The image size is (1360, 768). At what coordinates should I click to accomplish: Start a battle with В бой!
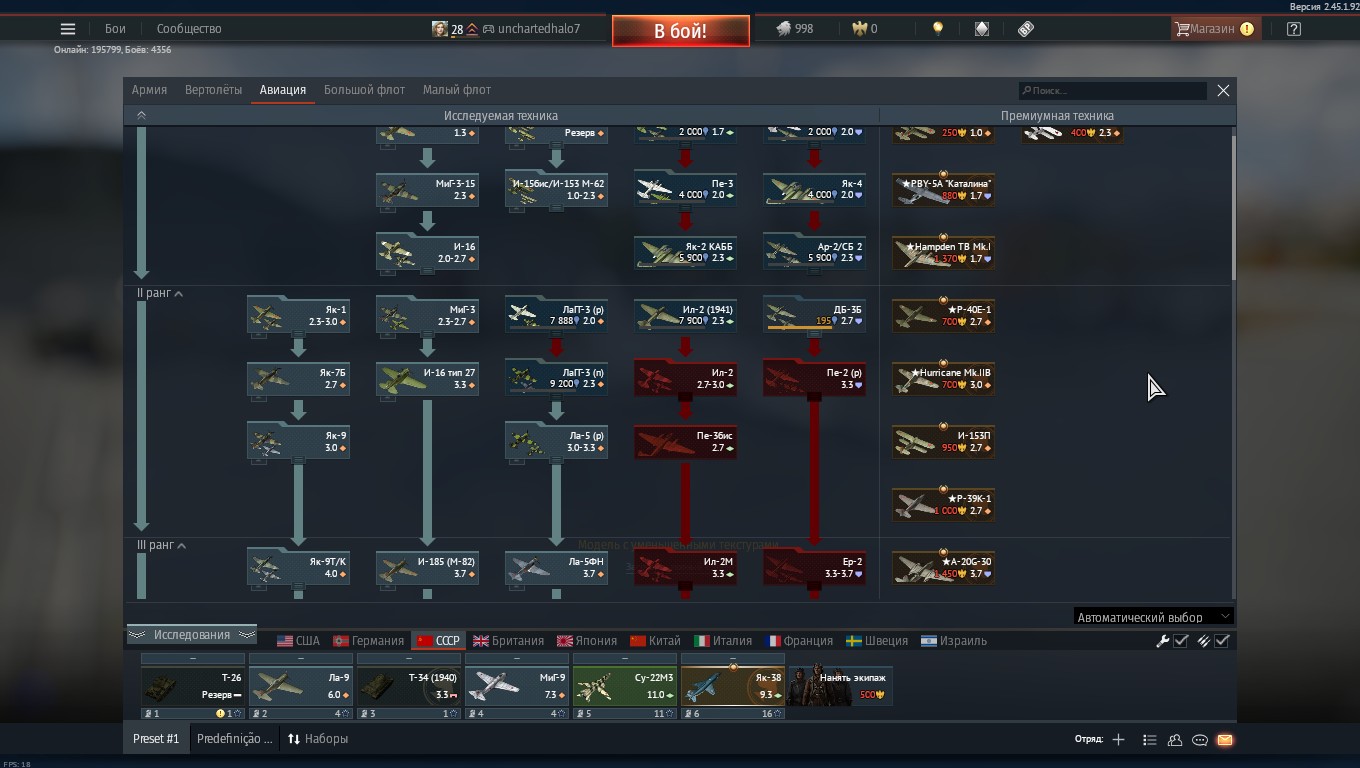tap(681, 31)
